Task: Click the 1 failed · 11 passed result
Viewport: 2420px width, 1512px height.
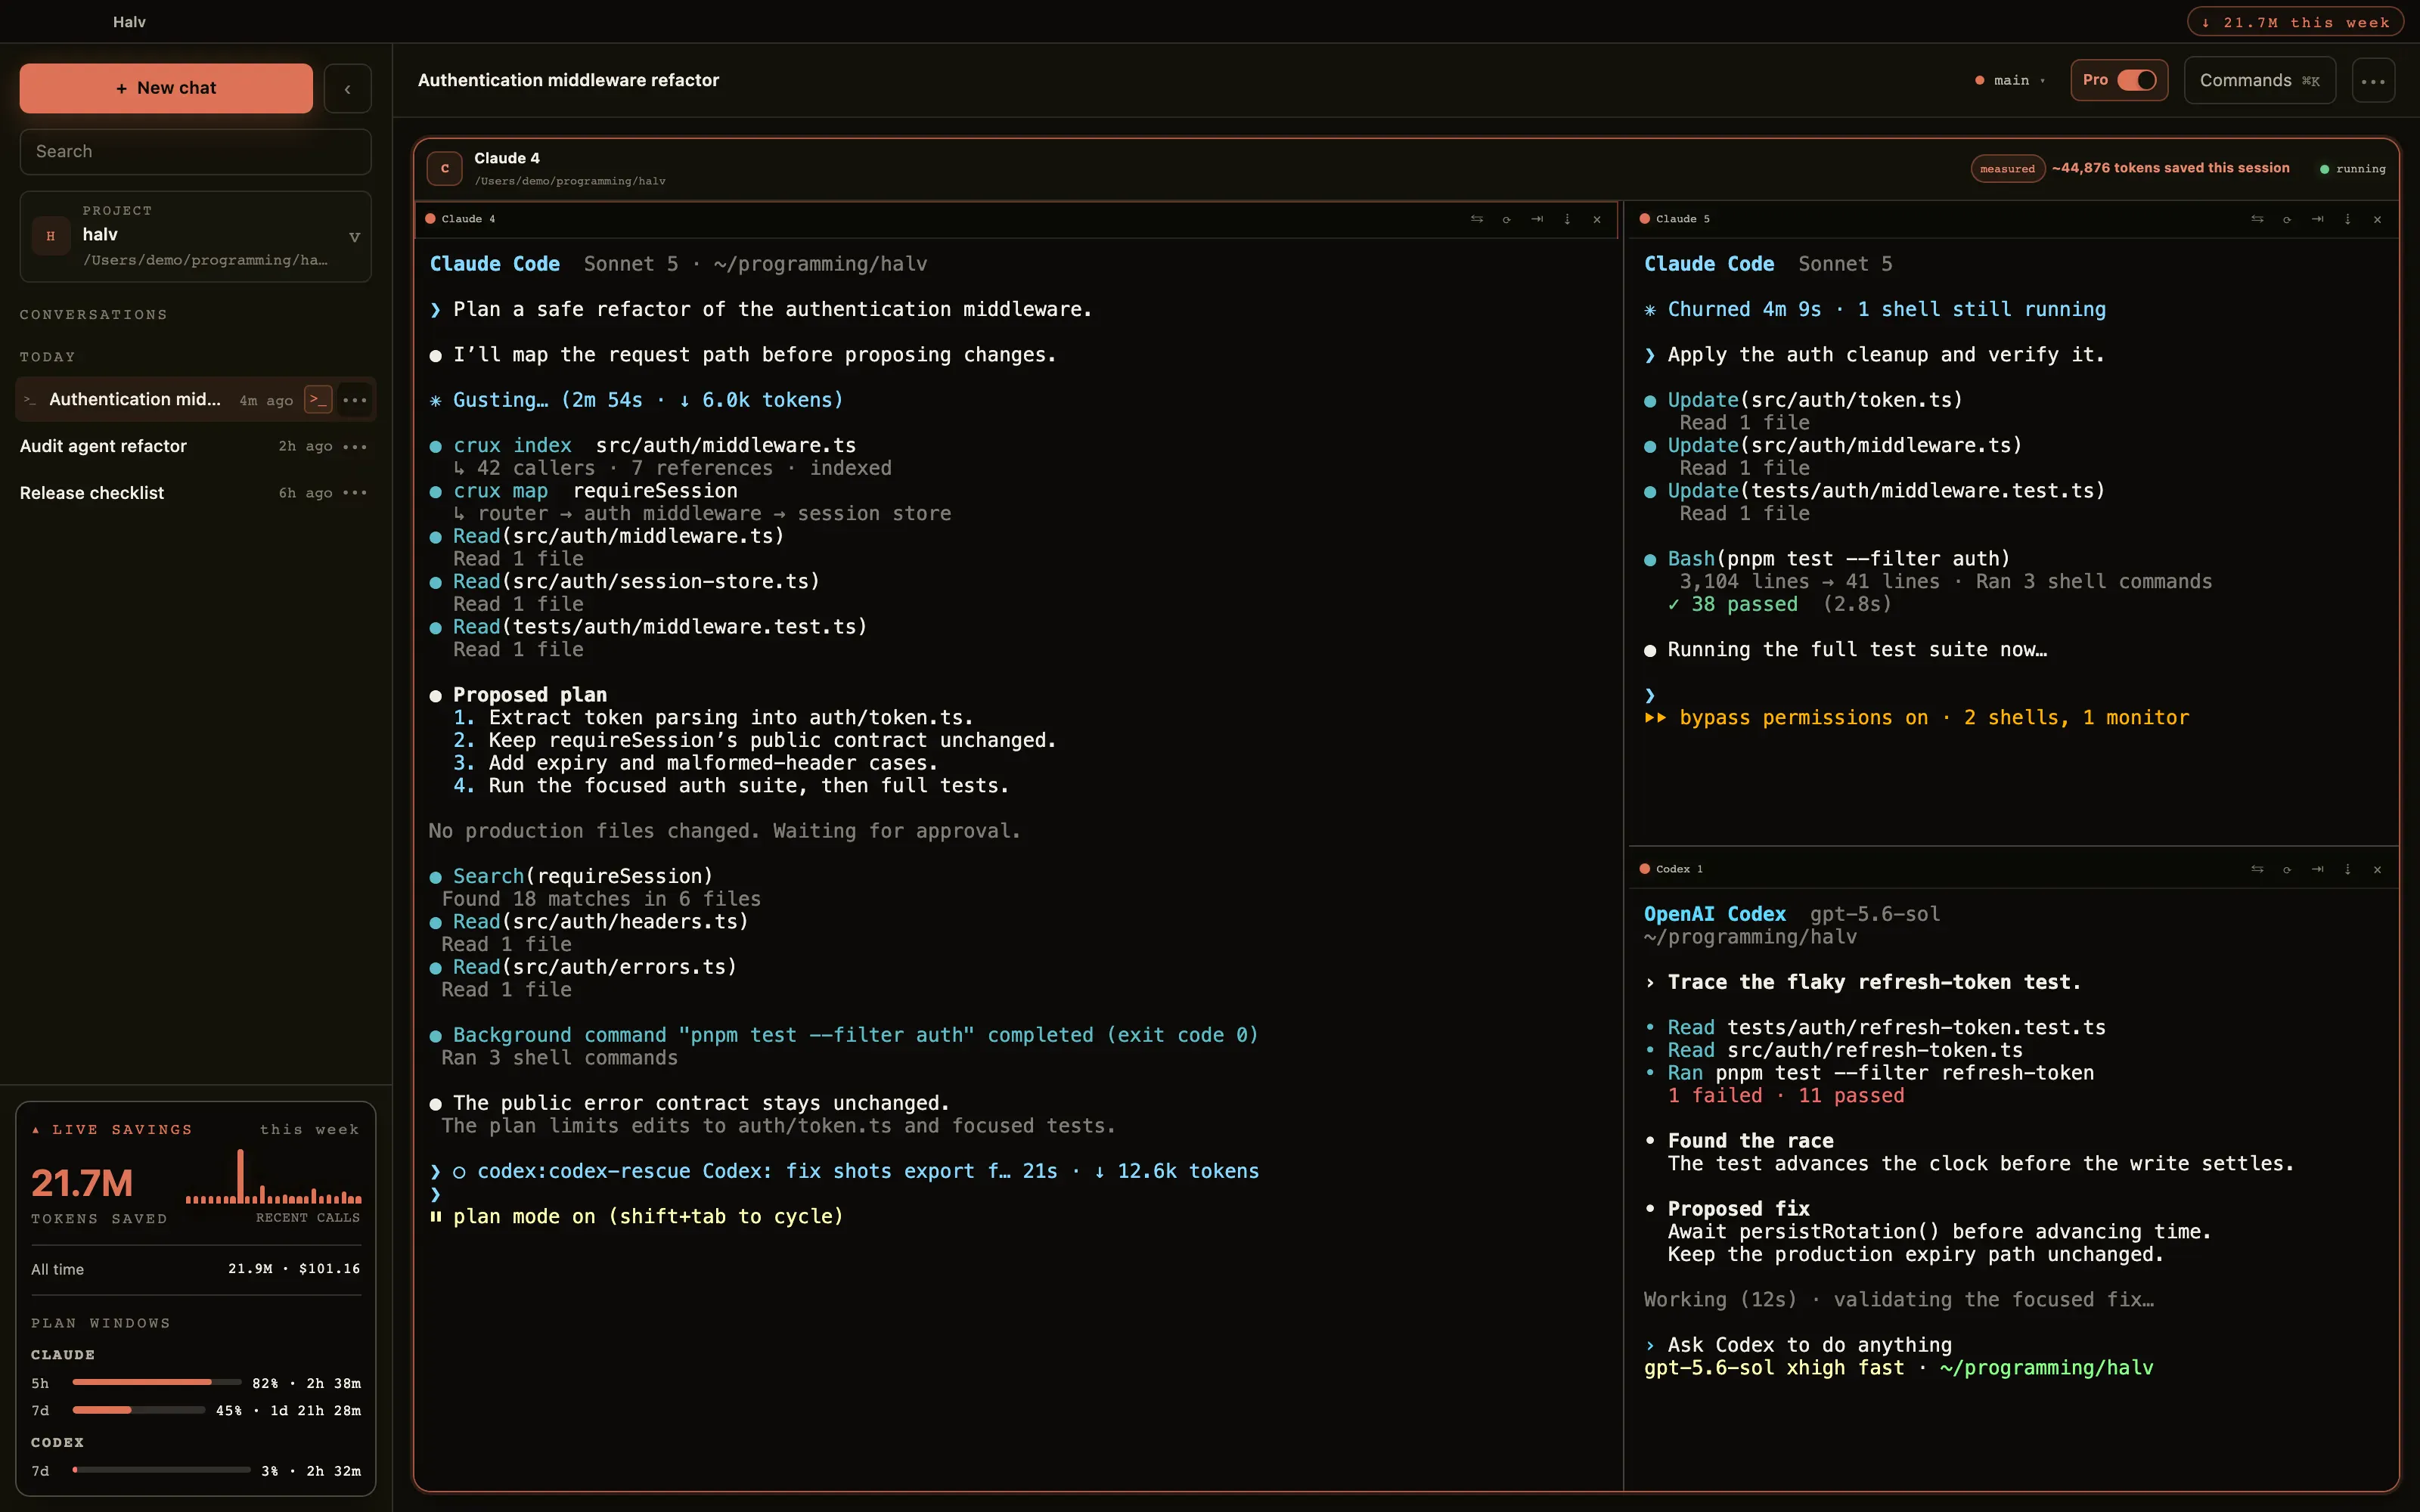Action: (x=1786, y=1095)
